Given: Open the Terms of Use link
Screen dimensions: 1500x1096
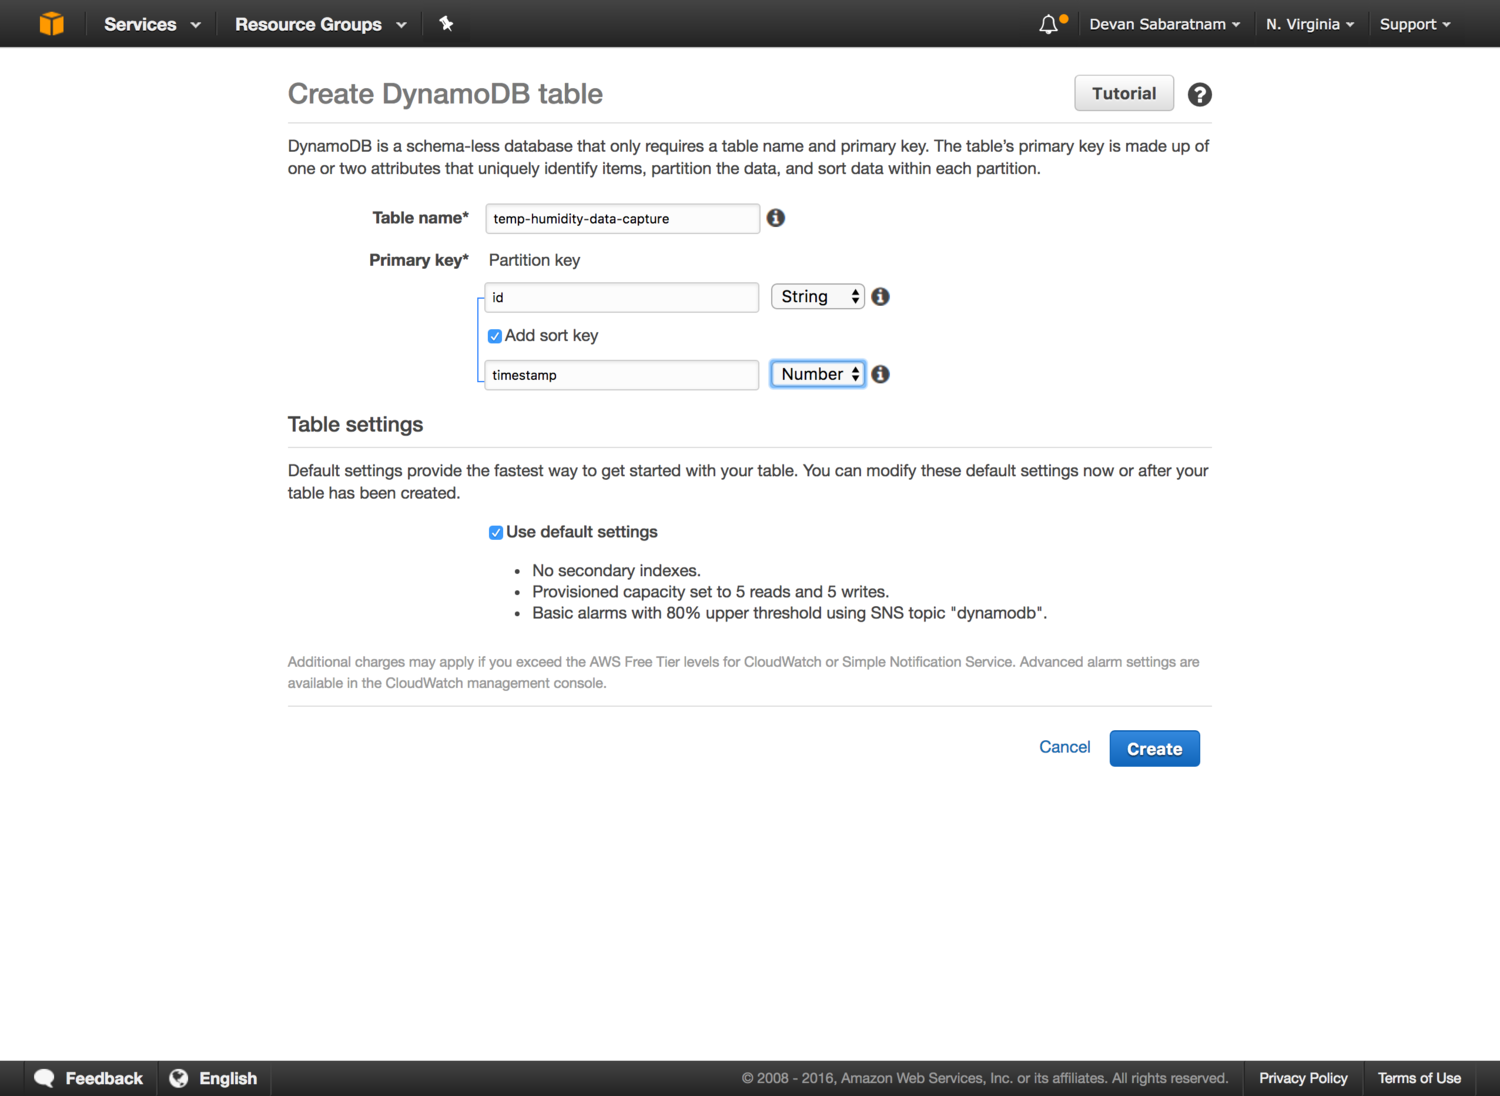Looking at the screenshot, I should (x=1419, y=1078).
